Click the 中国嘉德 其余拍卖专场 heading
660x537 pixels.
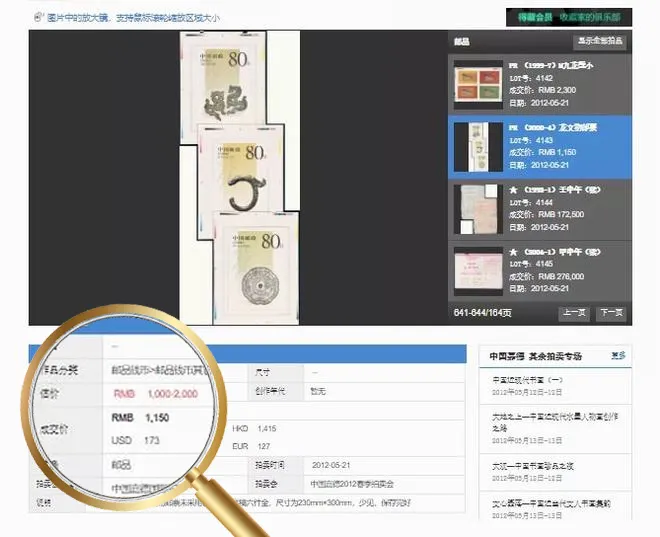535,356
